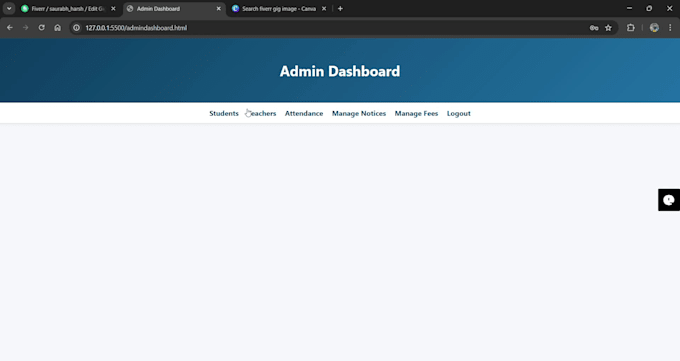Close the Admin Dashboard tab
Image resolution: width=680 pixels, height=361 pixels.
point(219,9)
